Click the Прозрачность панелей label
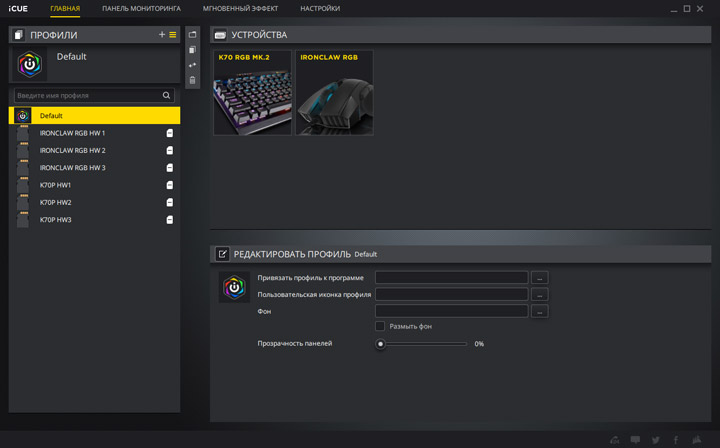 click(x=294, y=343)
